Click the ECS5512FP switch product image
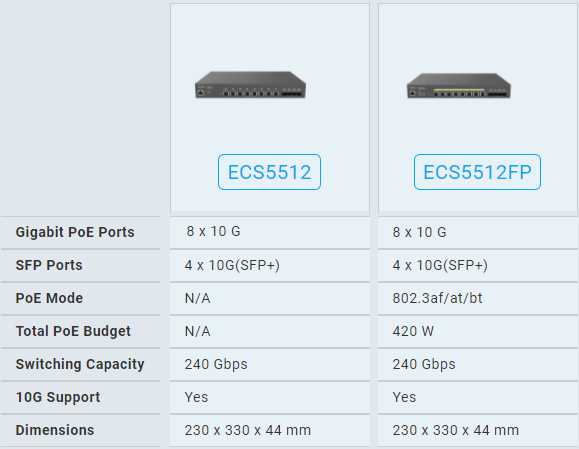579x449 pixels. (x=459, y=86)
